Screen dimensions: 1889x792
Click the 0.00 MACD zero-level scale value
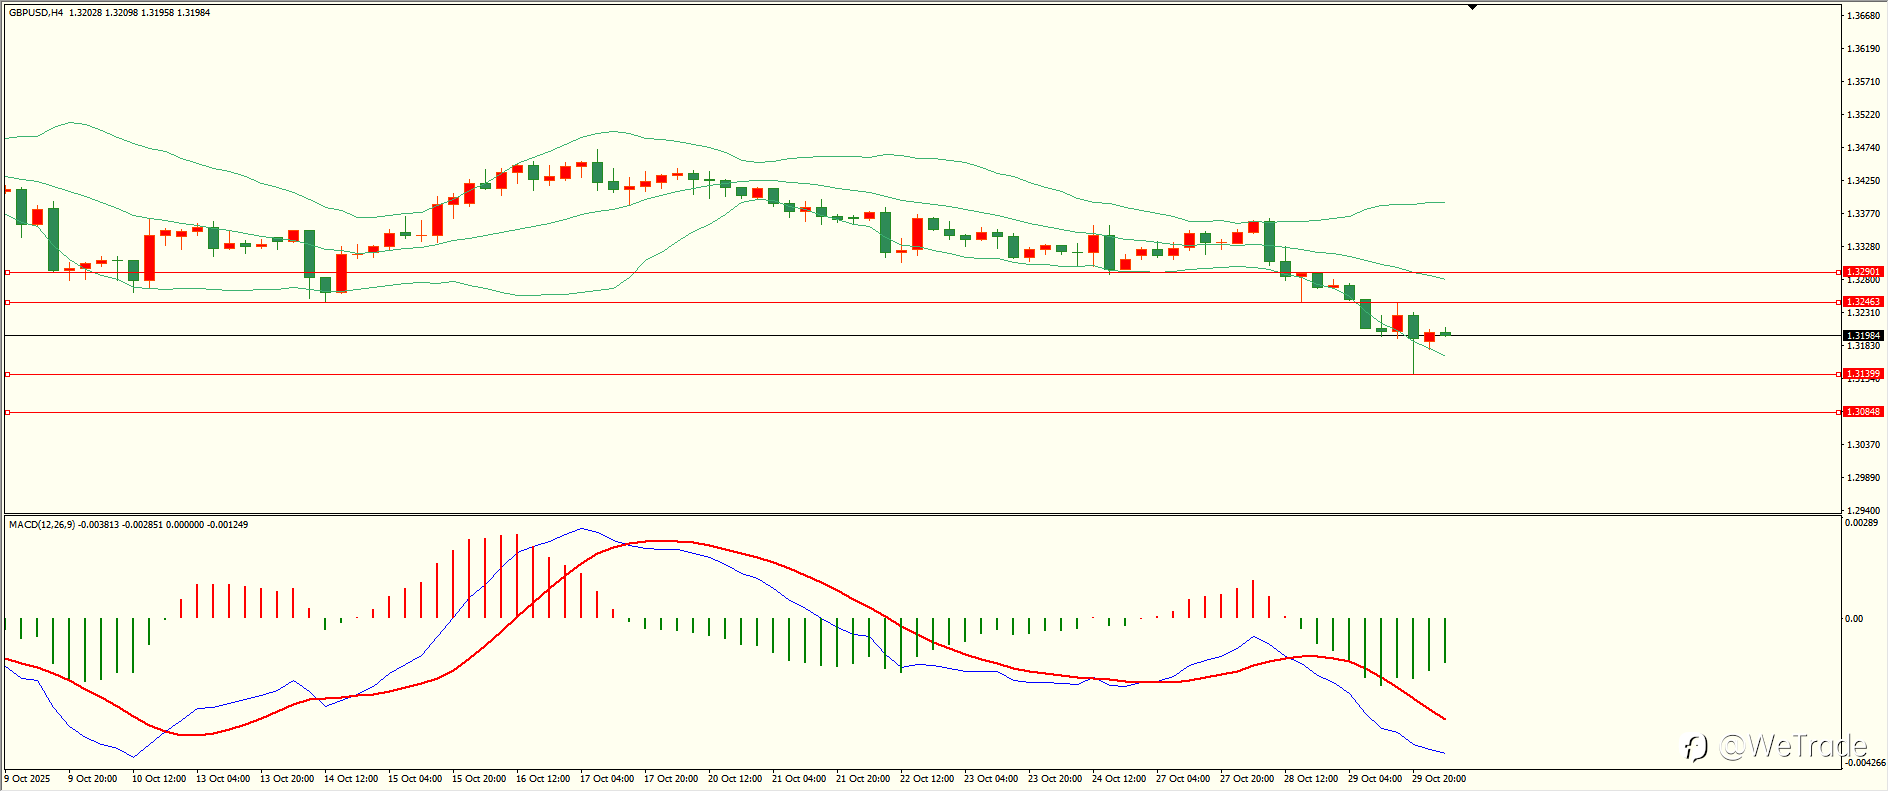click(x=1854, y=619)
